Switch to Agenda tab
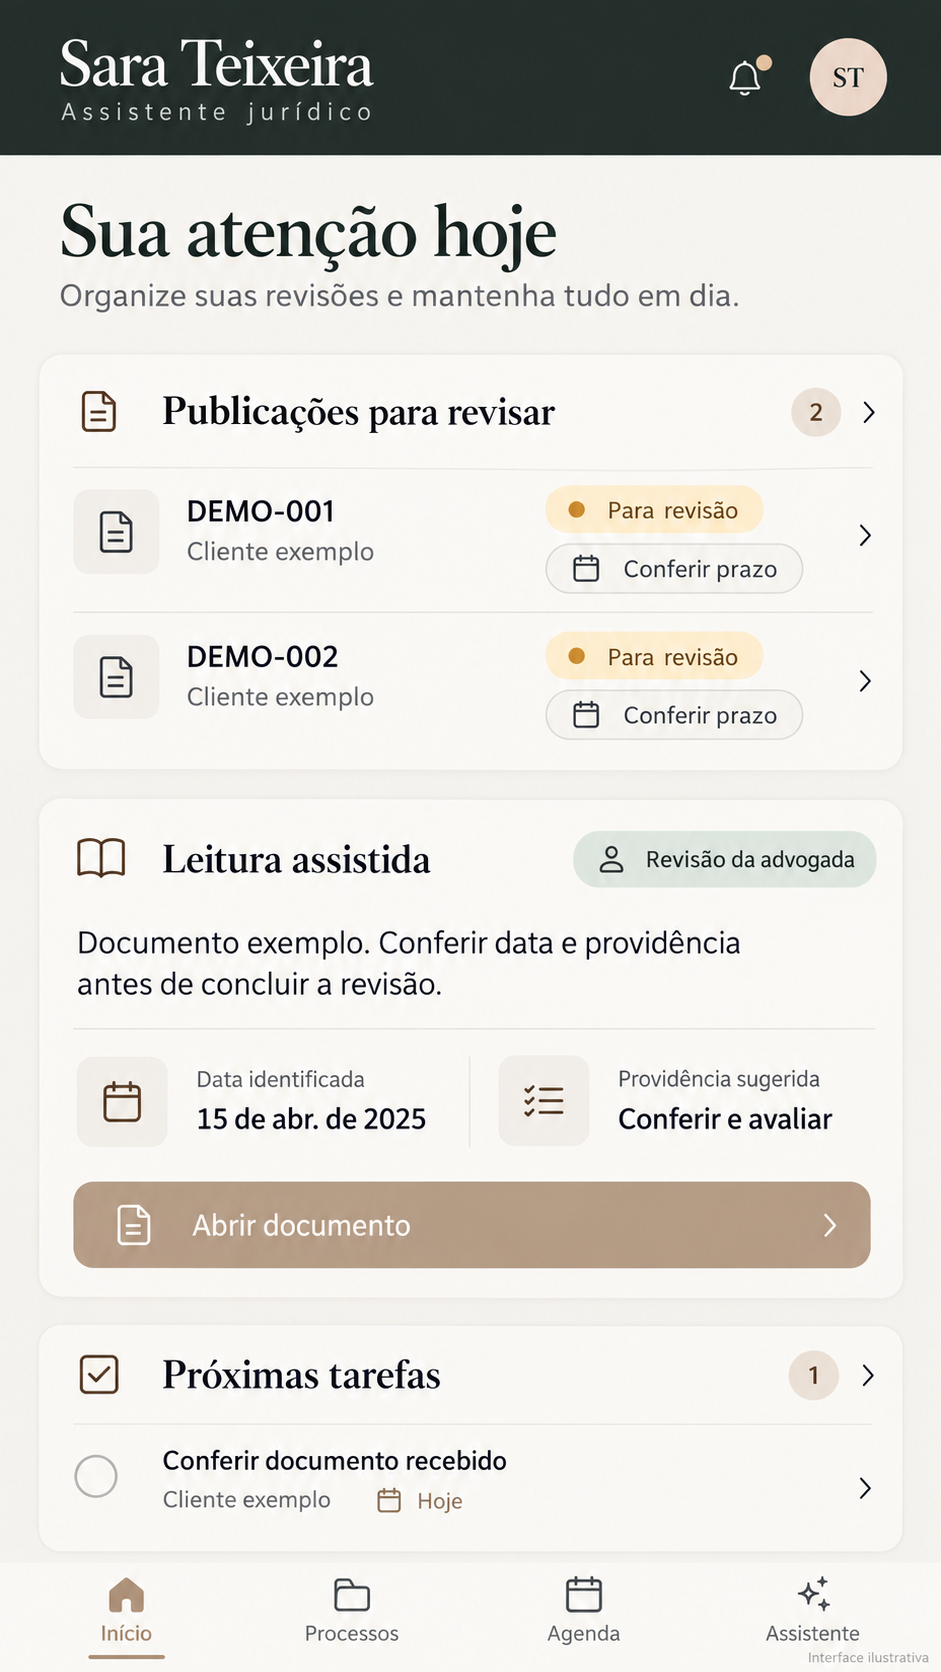Image resolution: width=941 pixels, height=1672 pixels. [x=584, y=1612]
